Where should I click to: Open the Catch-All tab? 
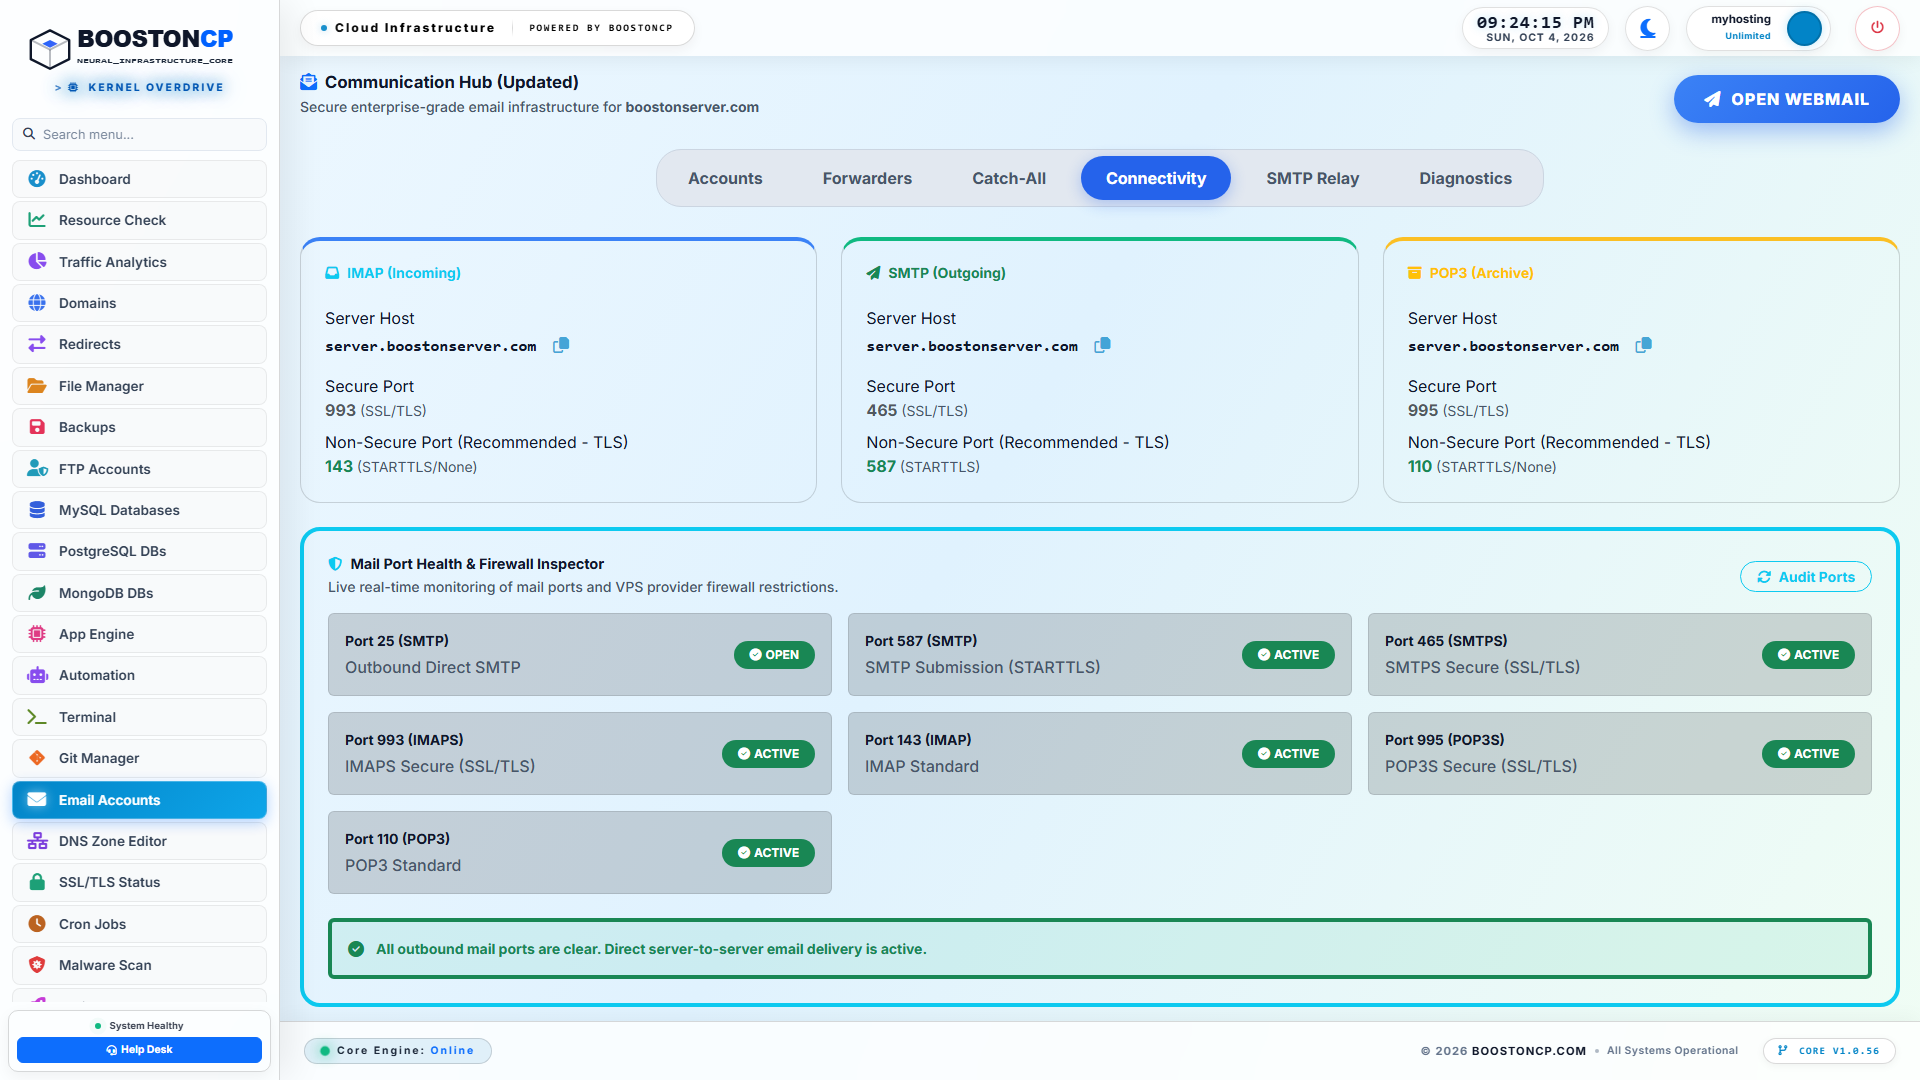coord(1009,178)
